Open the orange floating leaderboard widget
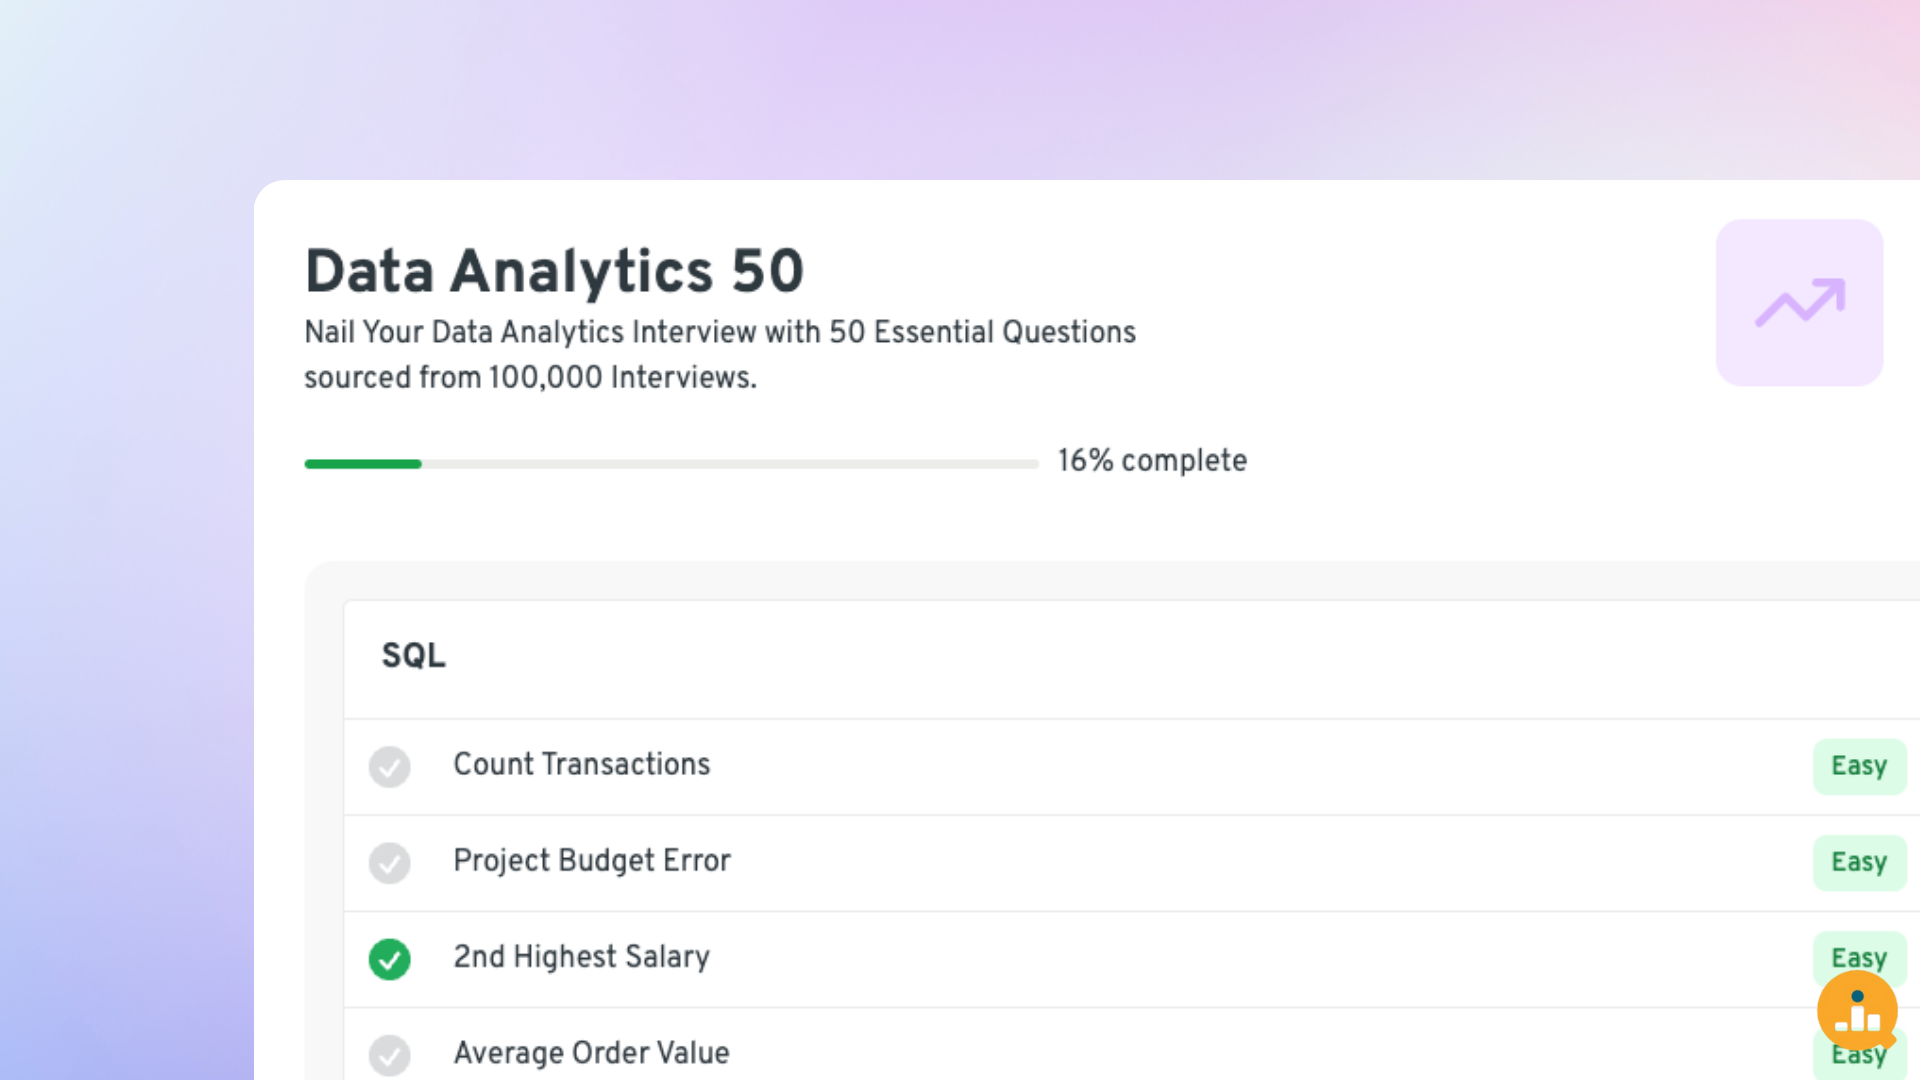Image resolution: width=1920 pixels, height=1080 pixels. pos(1857,1011)
